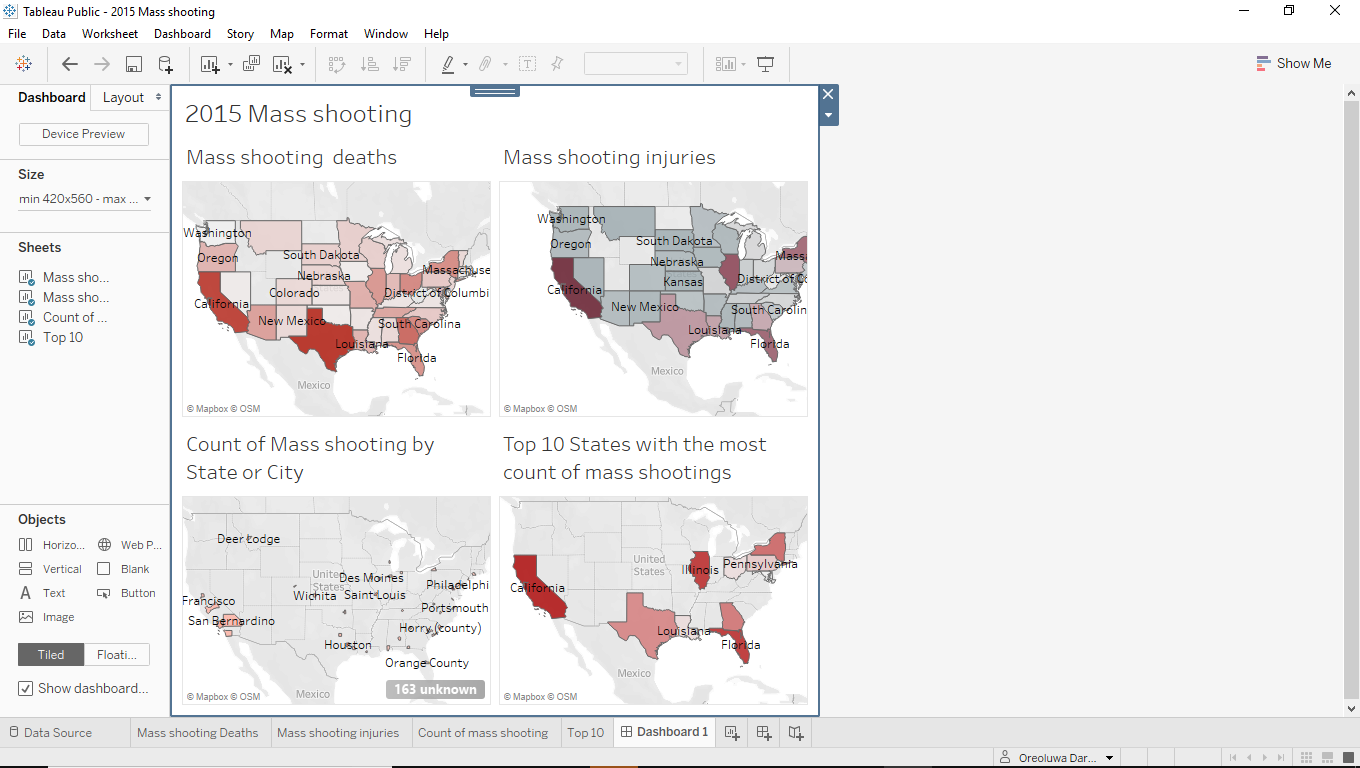
Task: Save the workbook using the save icon
Action: tap(133, 63)
